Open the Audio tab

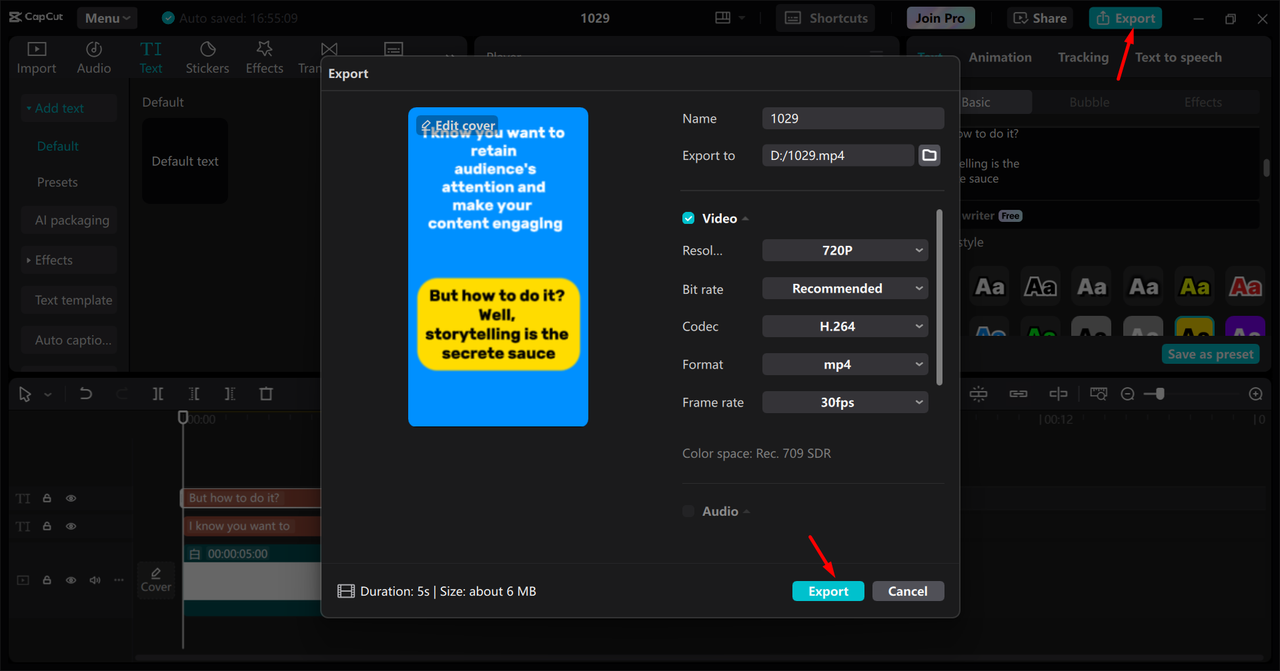(94, 58)
